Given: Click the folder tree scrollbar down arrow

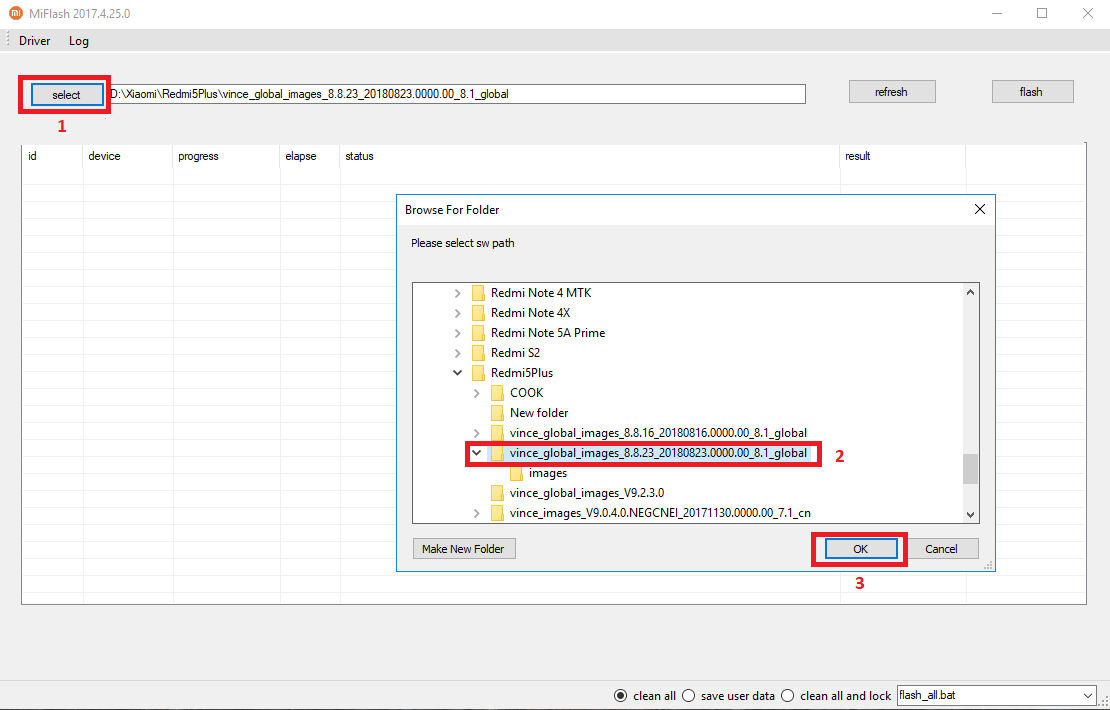Looking at the screenshot, I should pos(970,515).
